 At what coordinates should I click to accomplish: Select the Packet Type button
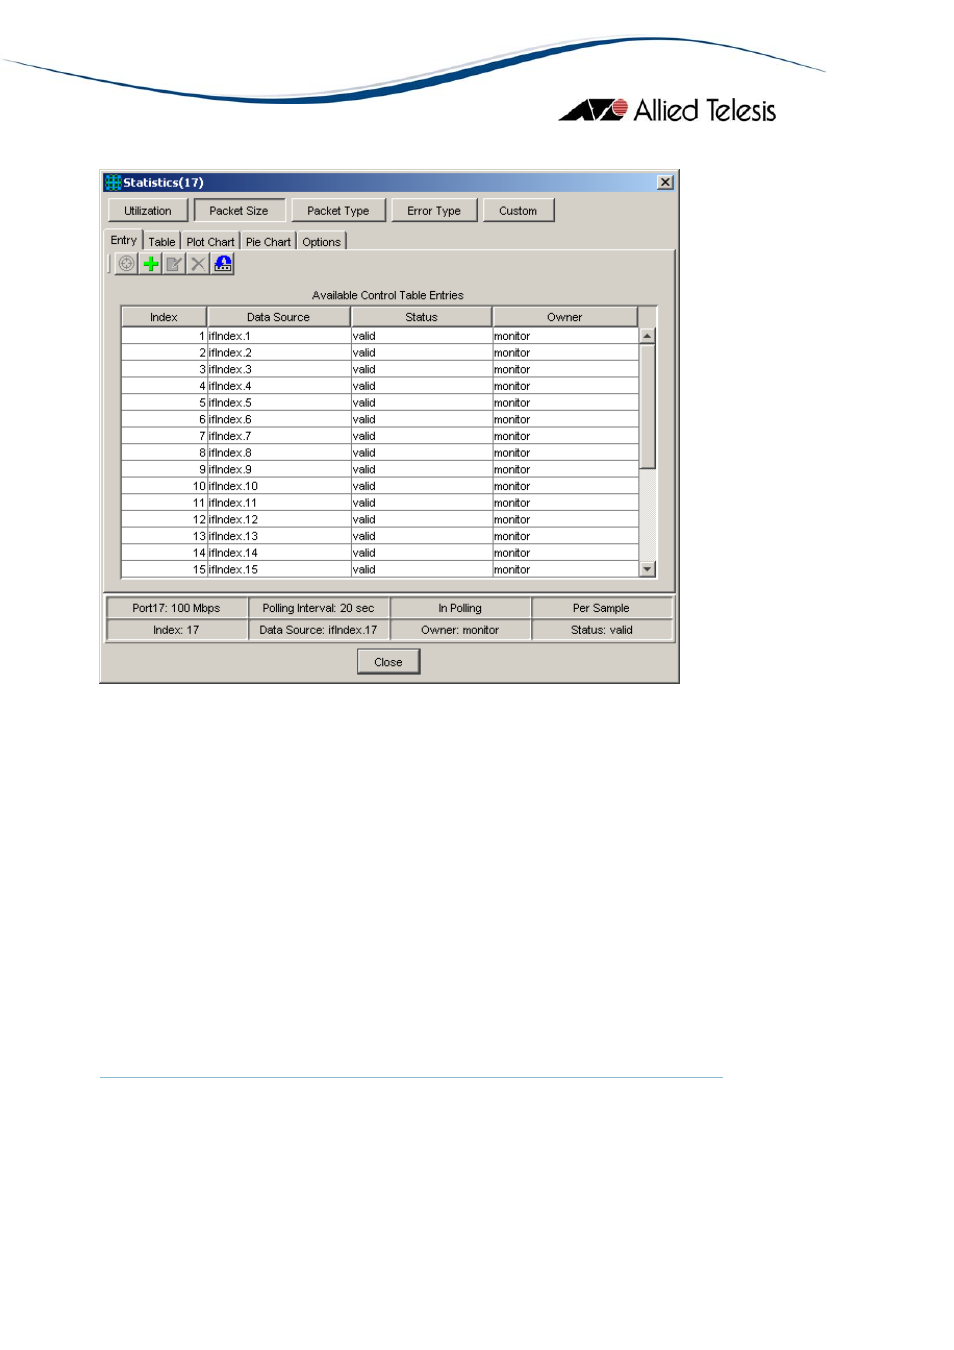tap(338, 211)
